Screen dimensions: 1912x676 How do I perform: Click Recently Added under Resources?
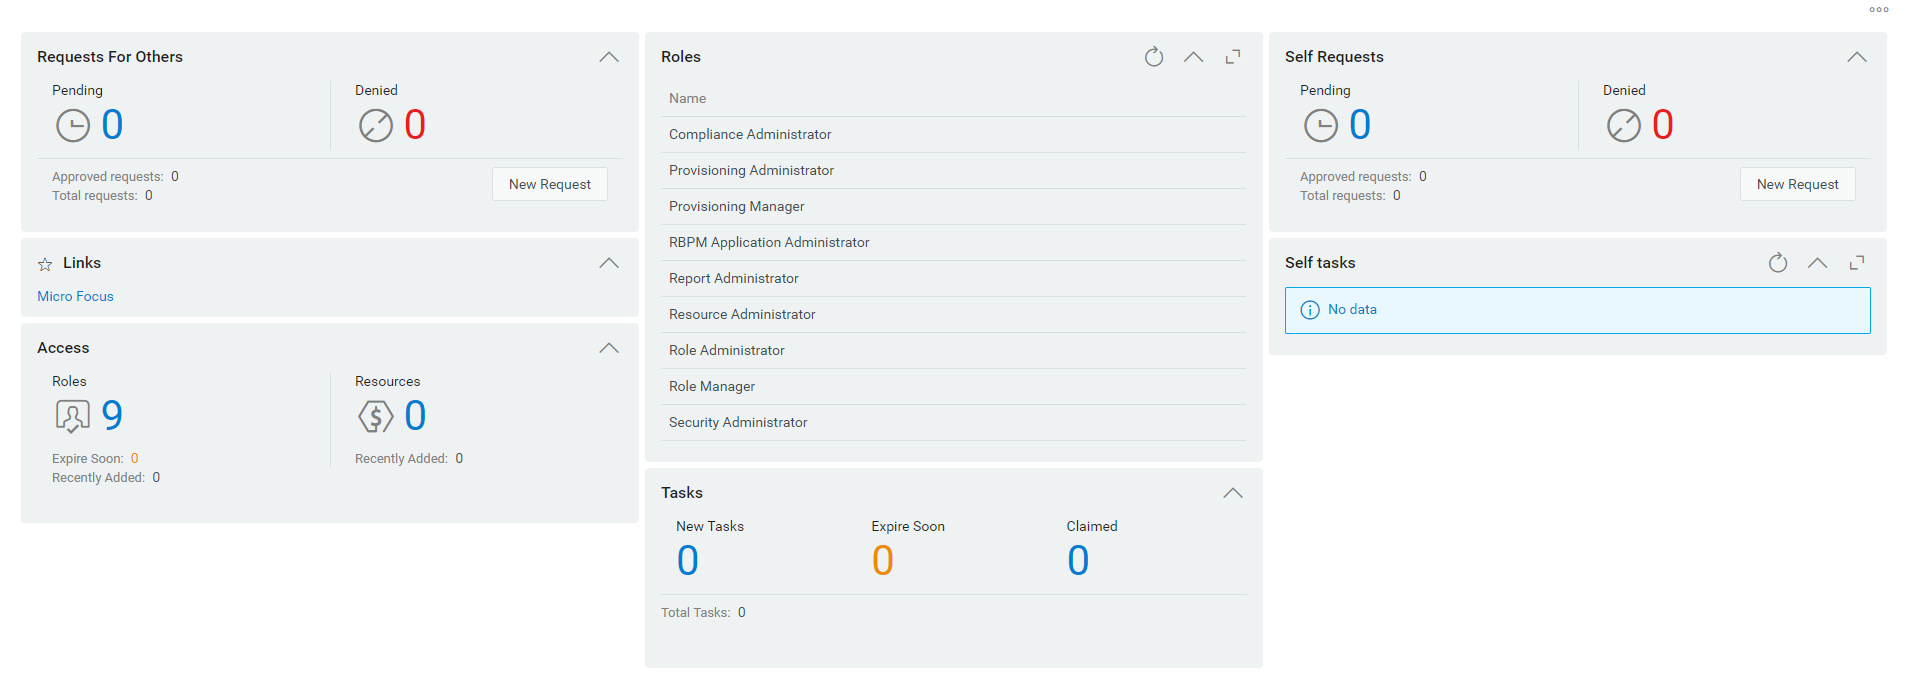click(x=401, y=459)
